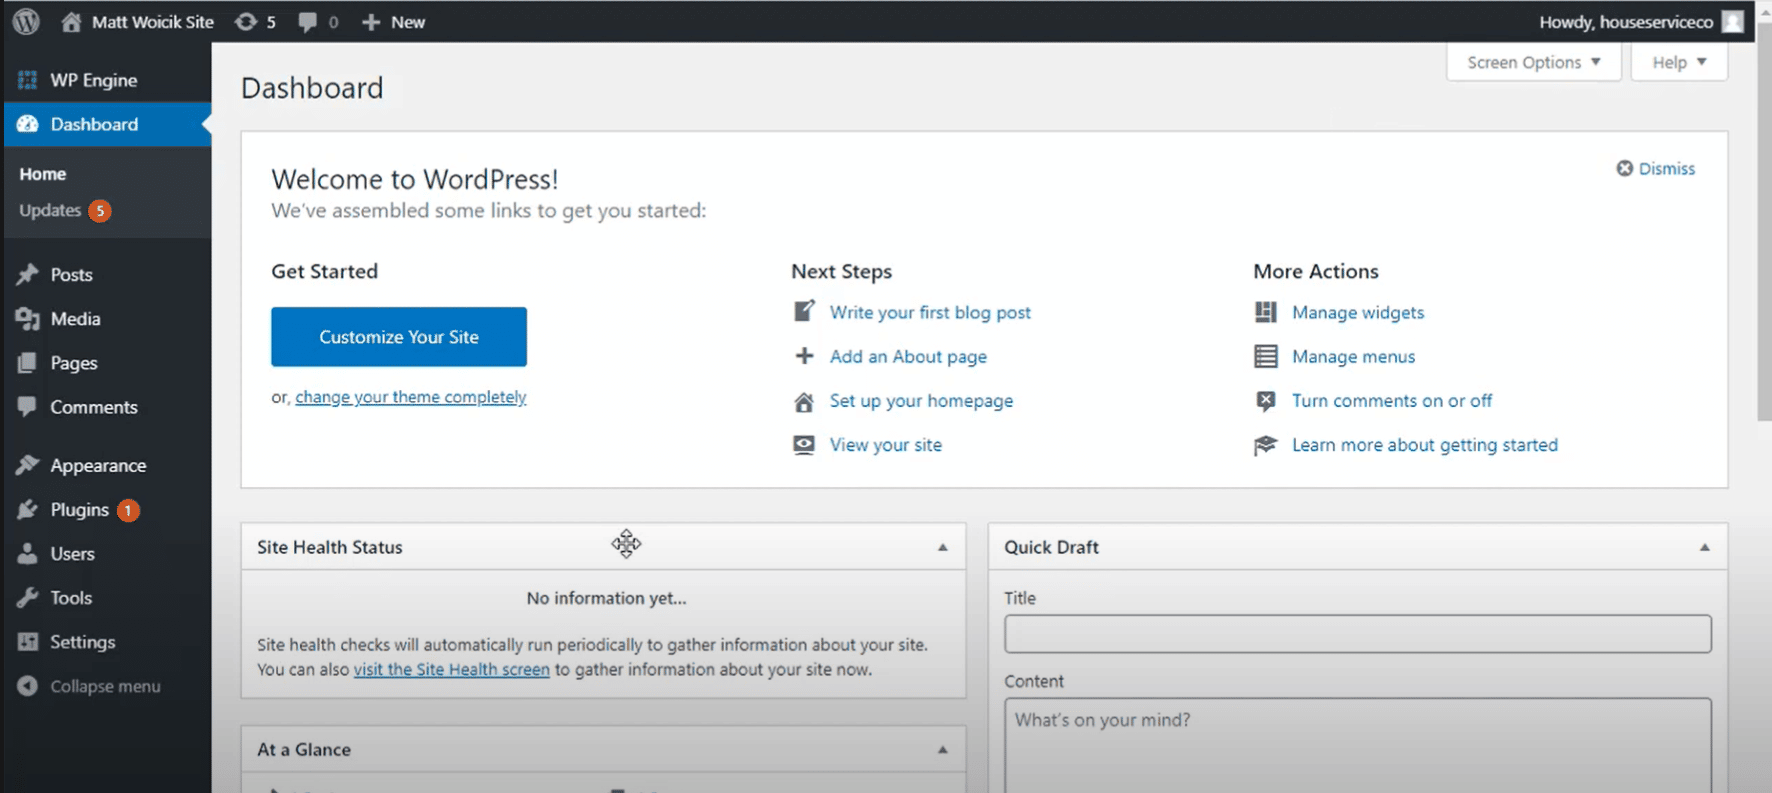
Task: Open the Appearance menu
Action: pyautogui.click(x=98, y=465)
